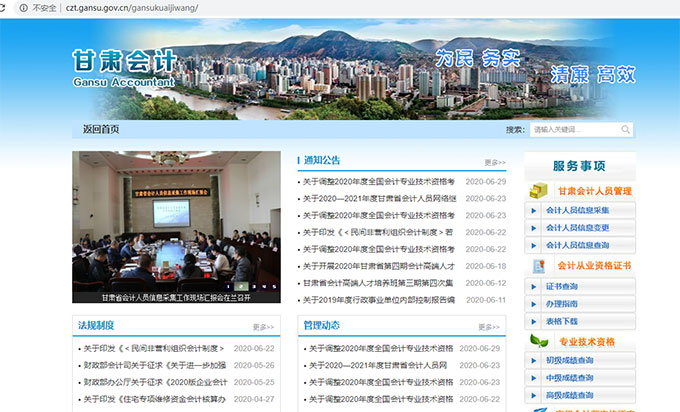Open the 办理指南 sidebar item
Image resolution: width=680 pixels, height=412 pixels.
click(562, 304)
